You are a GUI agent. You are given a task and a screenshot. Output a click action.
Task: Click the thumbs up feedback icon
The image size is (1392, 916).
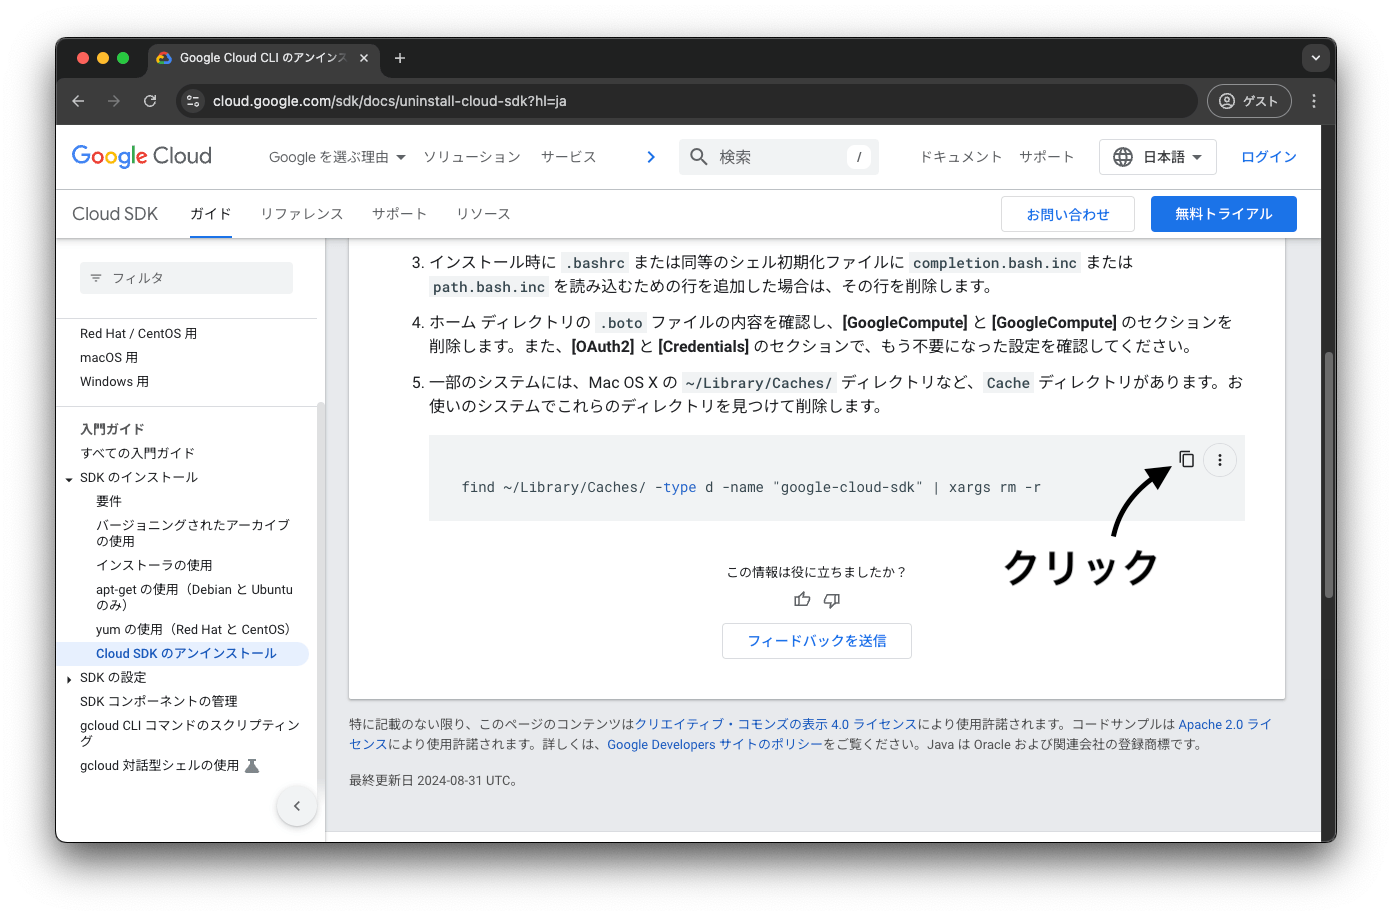(x=802, y=600)
